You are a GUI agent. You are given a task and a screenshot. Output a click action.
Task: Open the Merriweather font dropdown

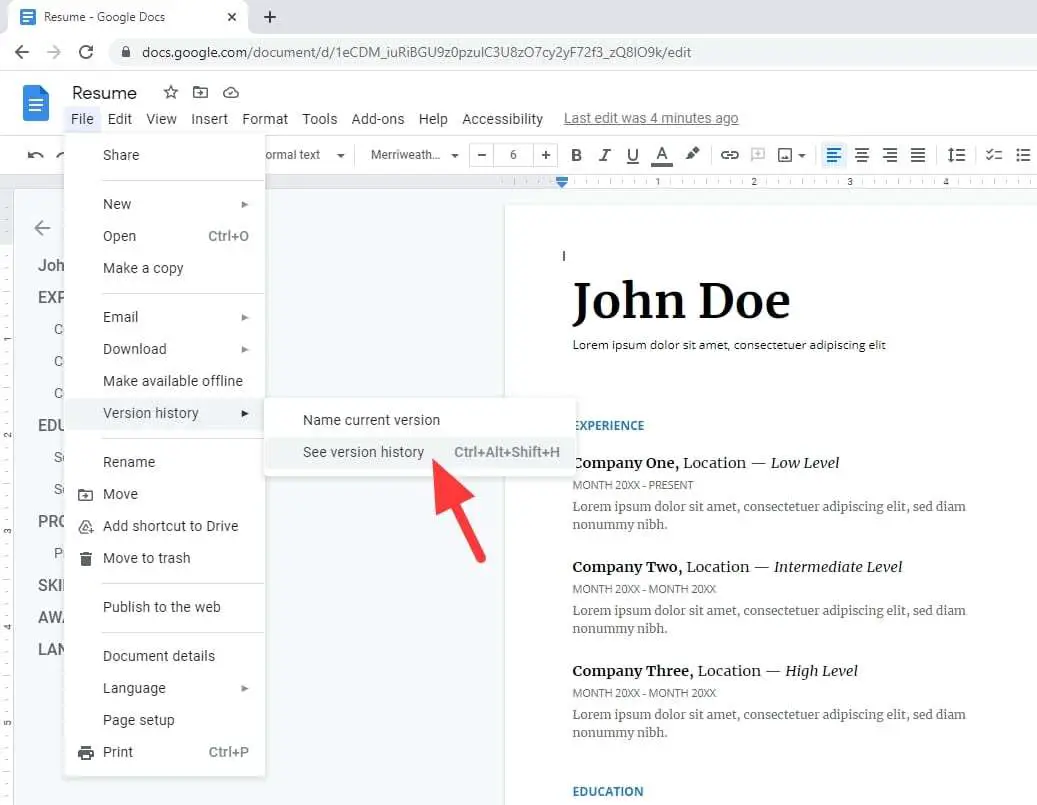click(x=413, y=155)
